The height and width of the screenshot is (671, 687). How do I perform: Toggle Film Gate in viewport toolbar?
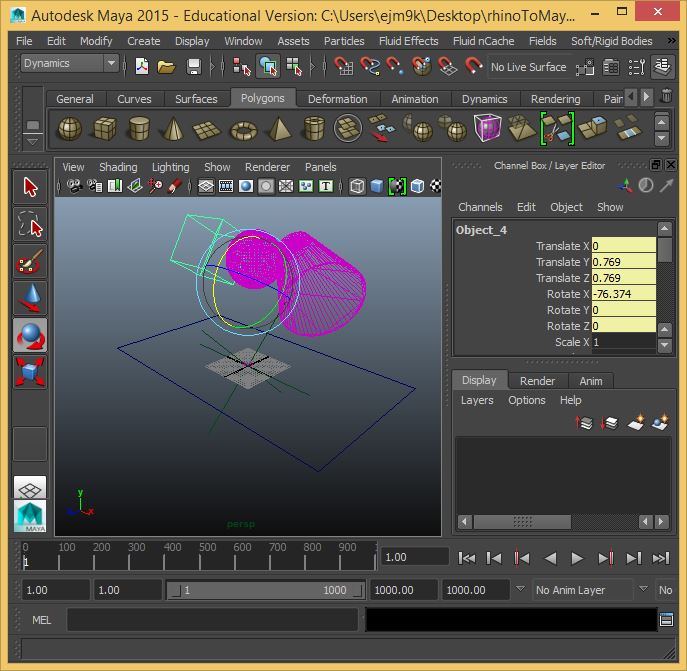pyautogui.click(x=226, y=186)
